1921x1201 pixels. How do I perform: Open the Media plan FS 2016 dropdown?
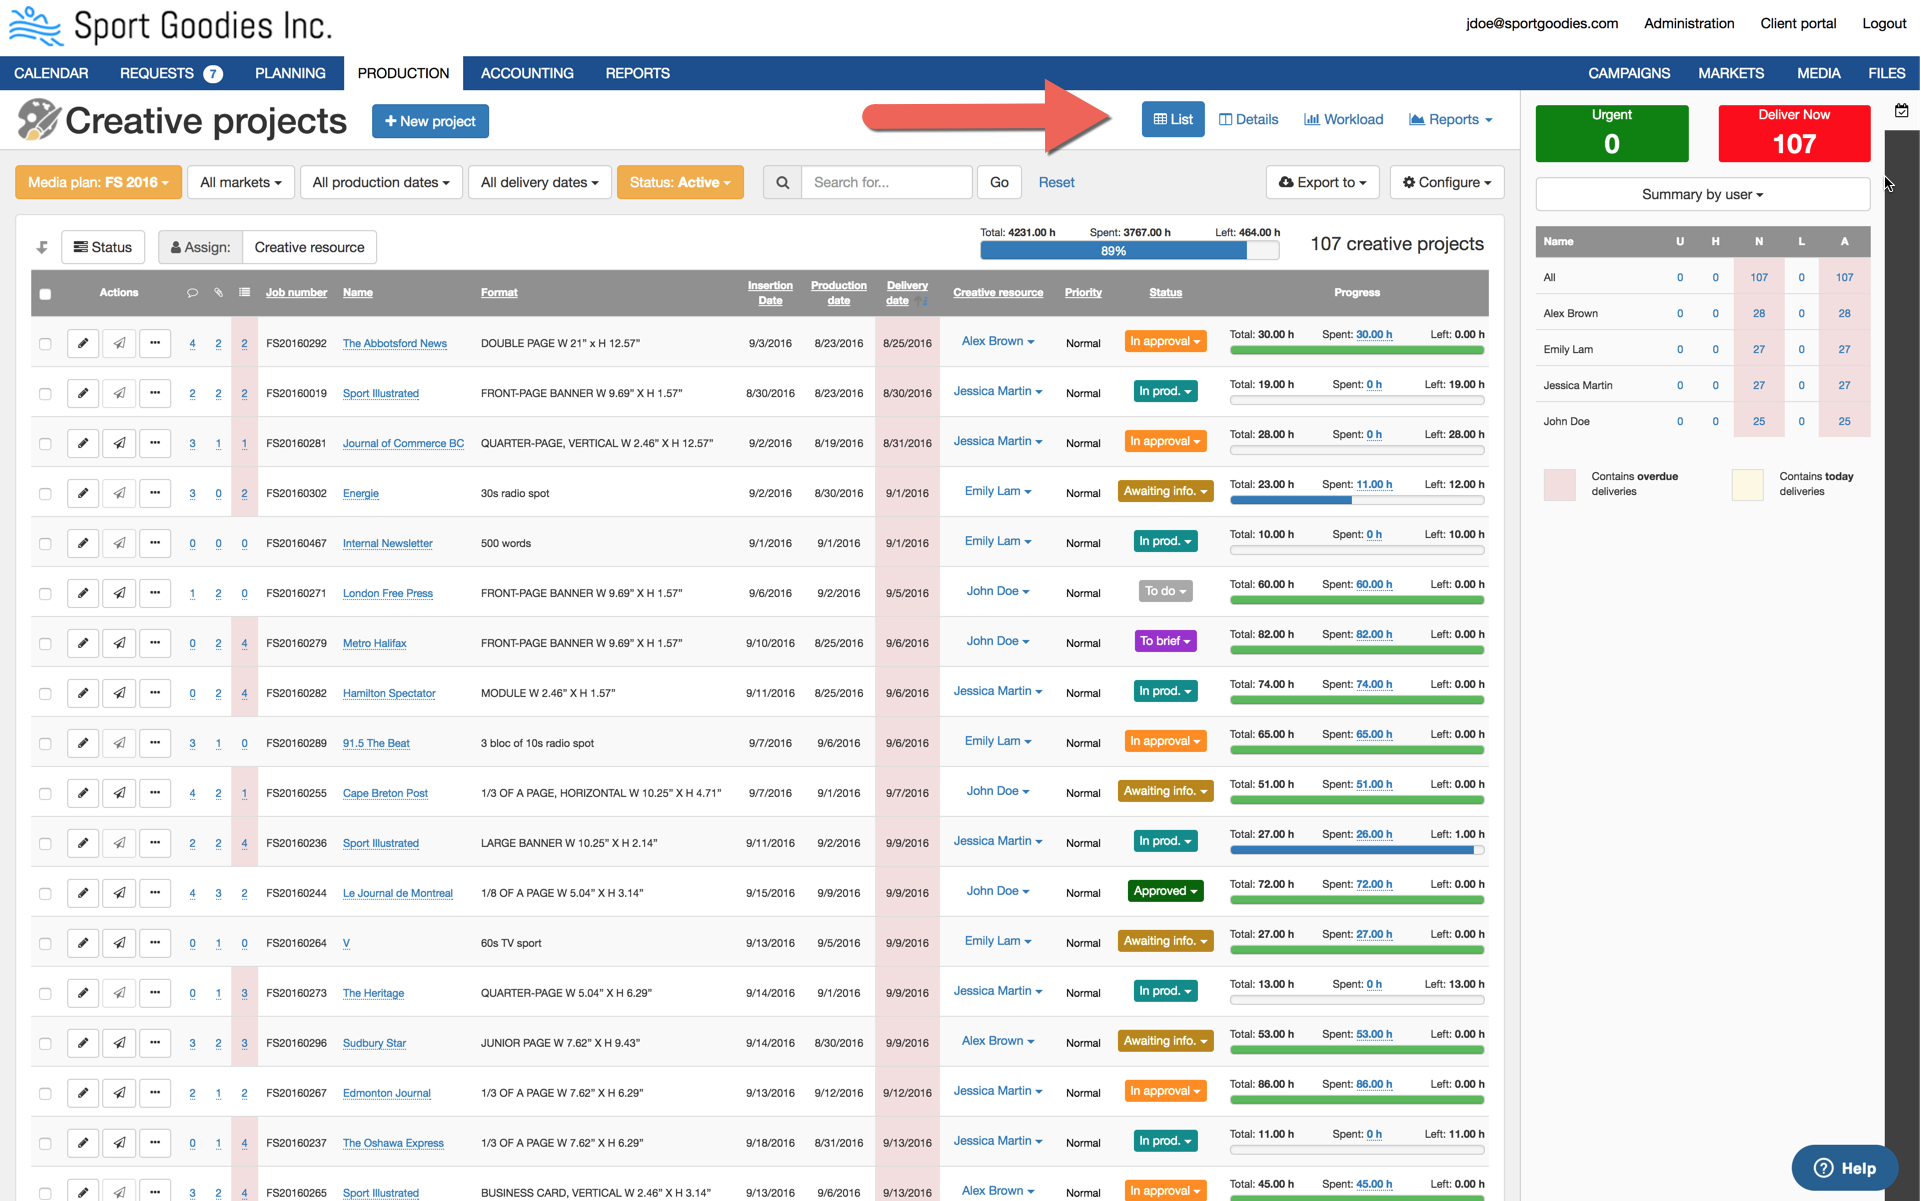98,182
